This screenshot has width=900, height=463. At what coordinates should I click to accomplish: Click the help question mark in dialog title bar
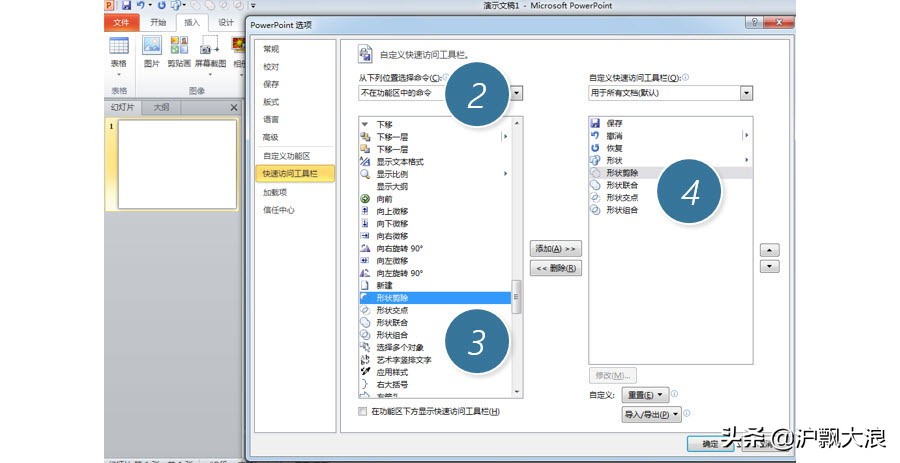(x=754, y=22)
